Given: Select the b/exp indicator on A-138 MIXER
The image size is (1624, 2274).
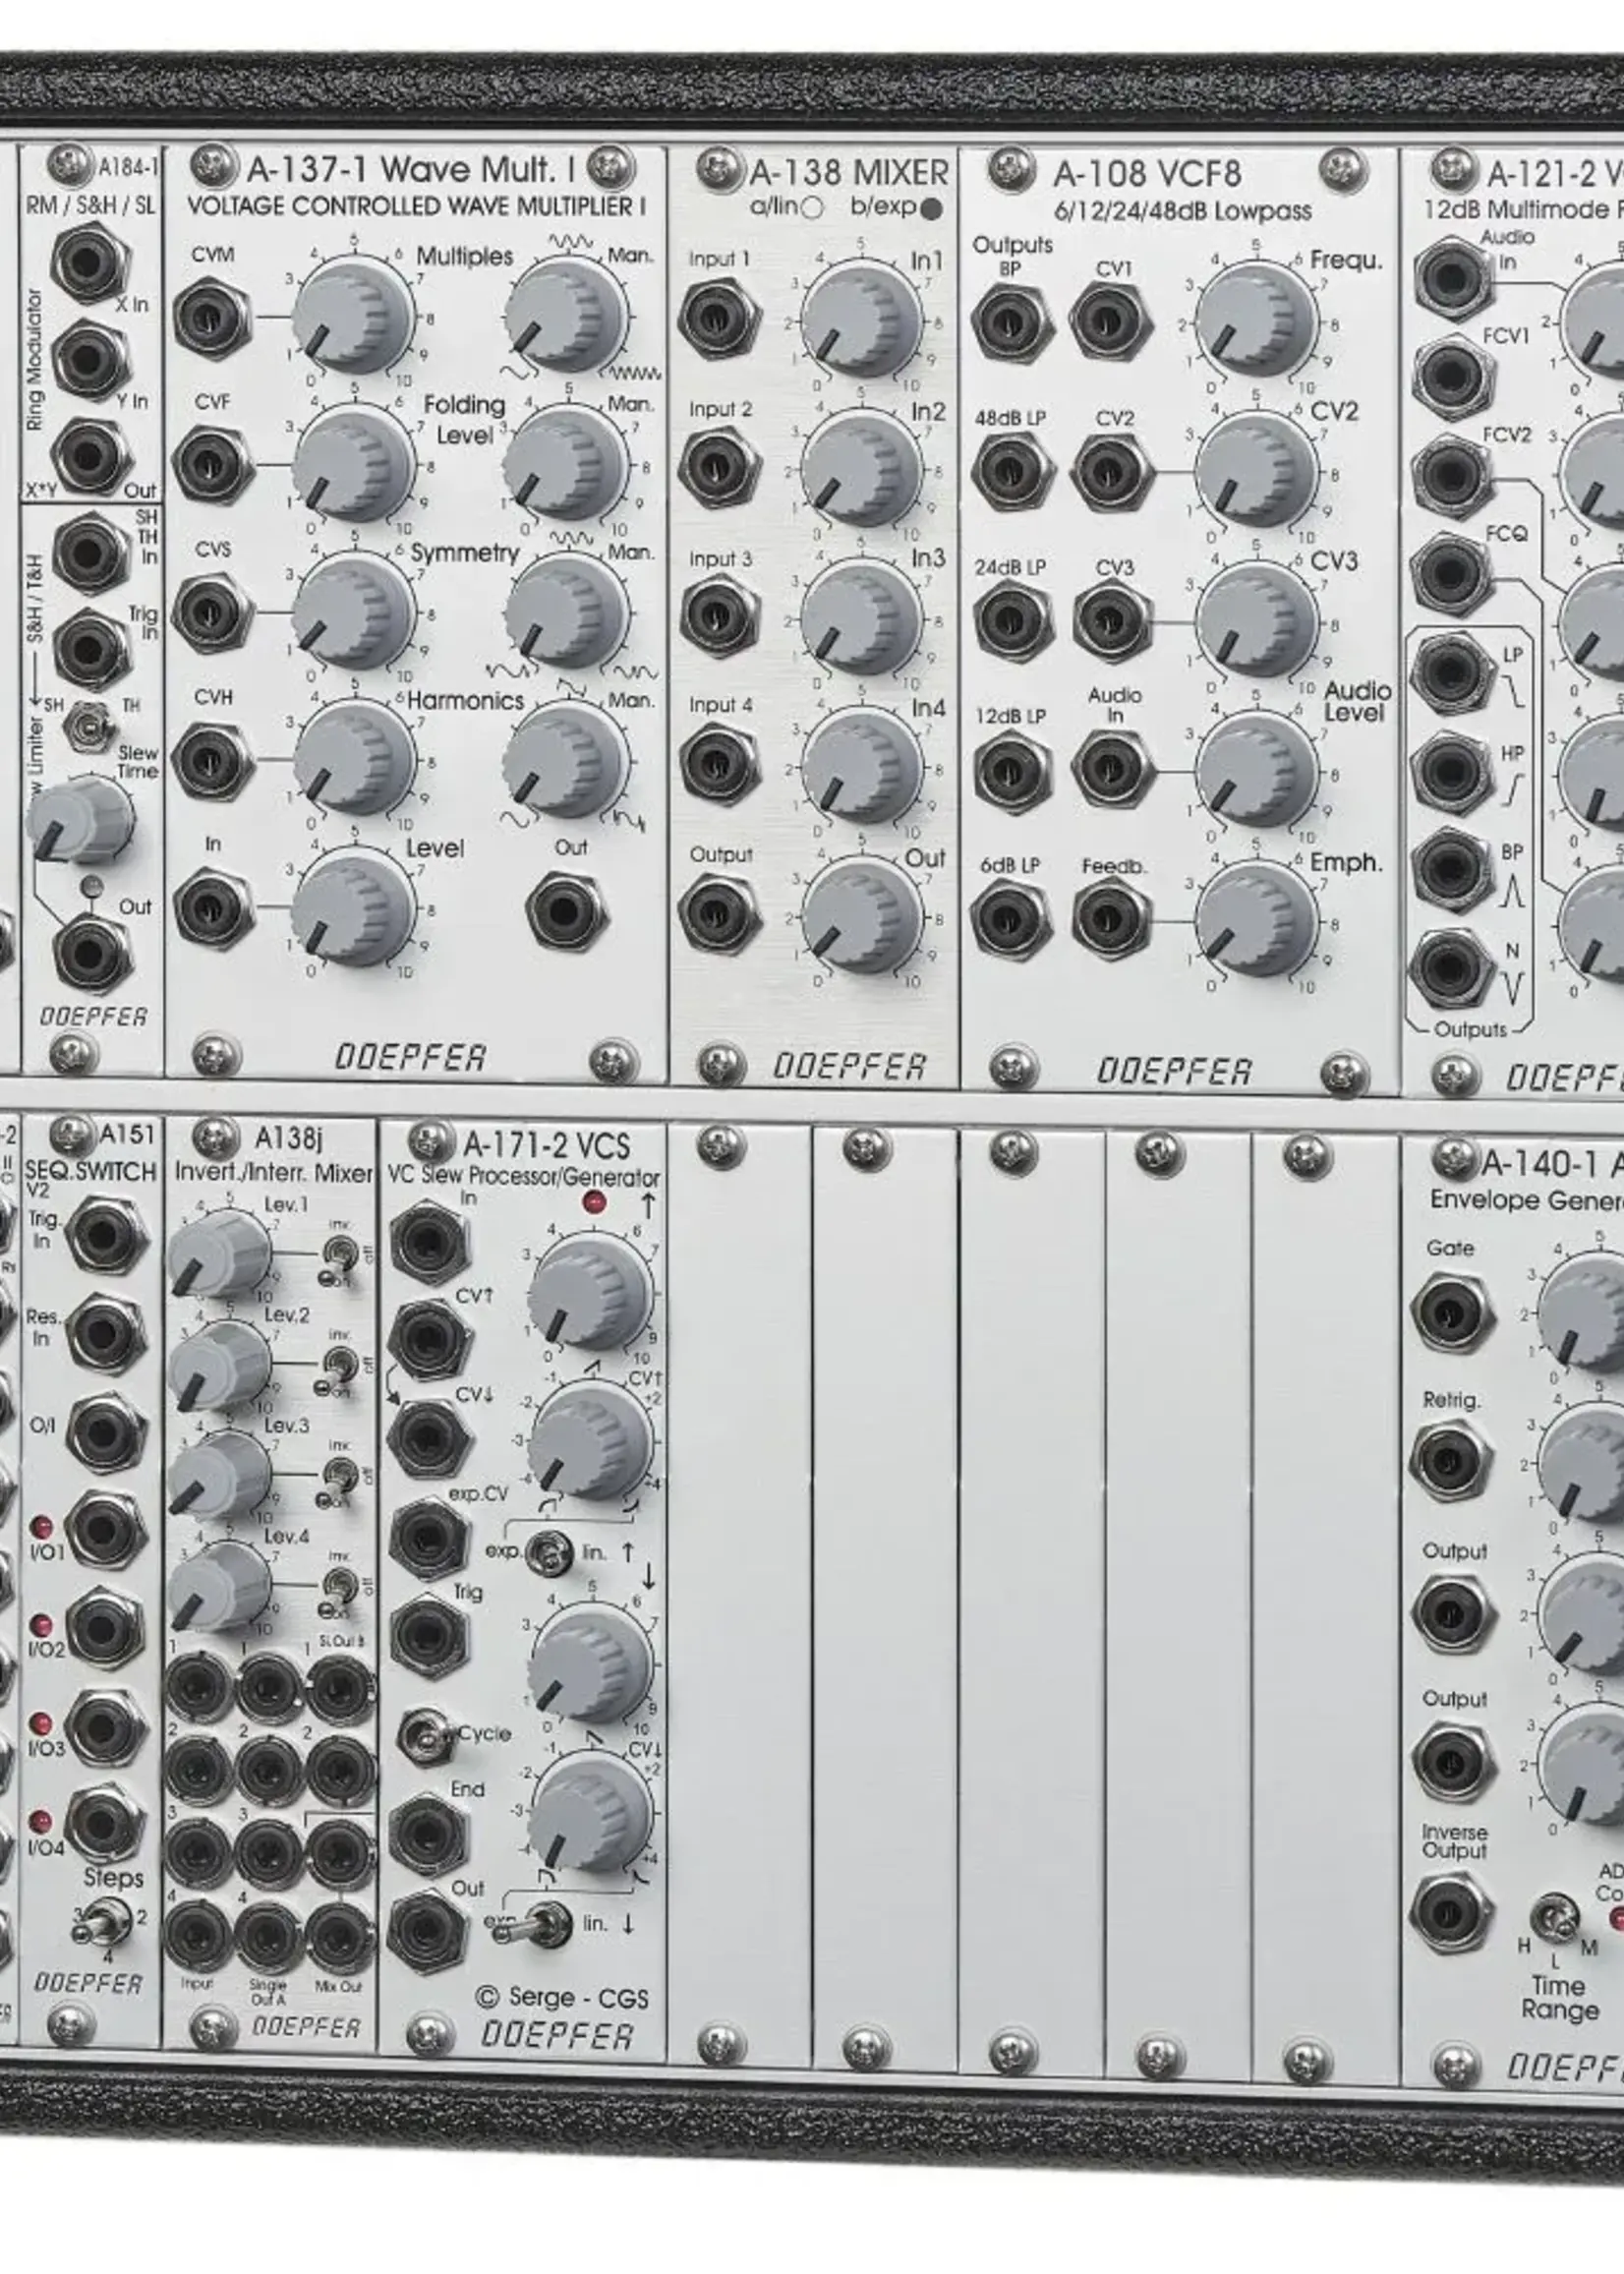Looking at the screenshot, I should (x=931, y=209).
